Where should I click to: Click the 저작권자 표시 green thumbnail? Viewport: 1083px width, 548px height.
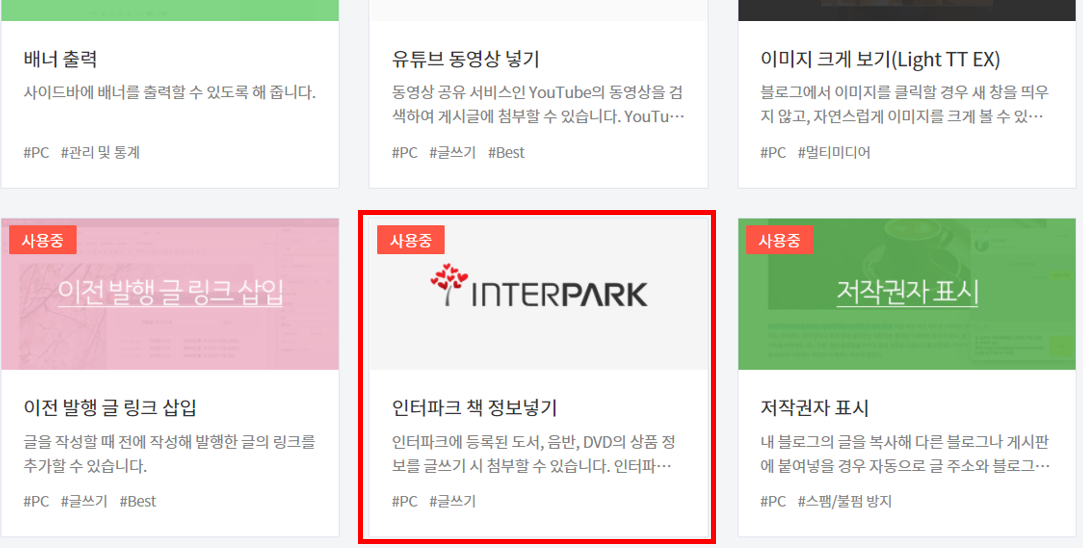point(907,294)
